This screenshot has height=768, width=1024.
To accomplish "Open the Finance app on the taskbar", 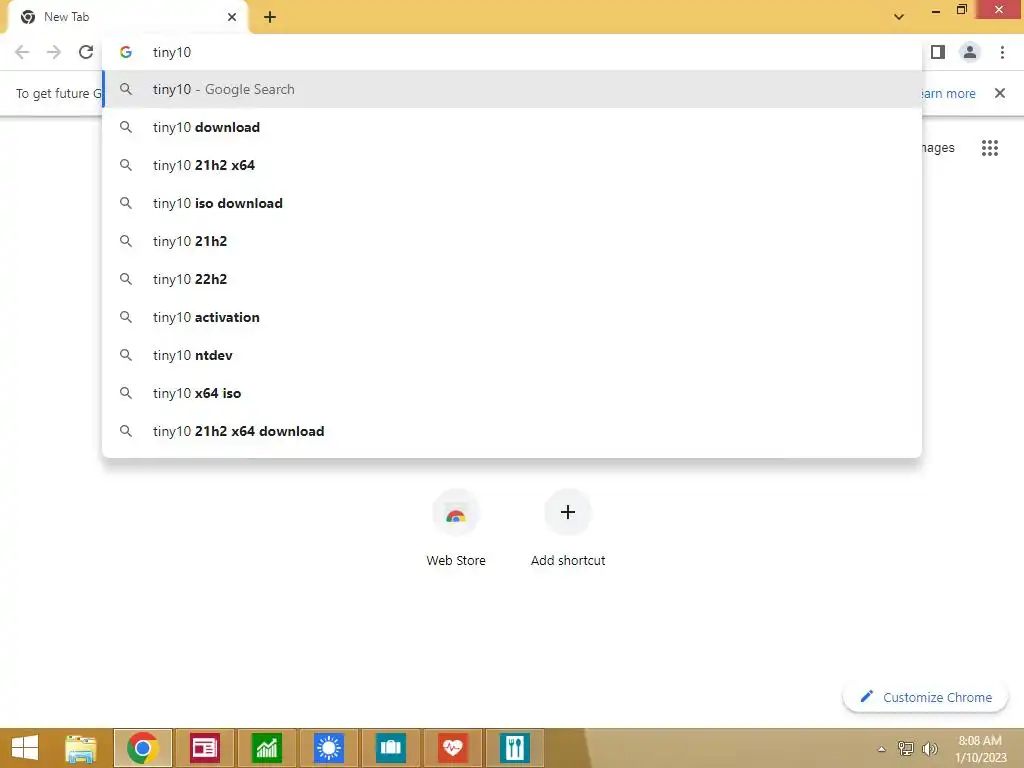I will [x=266, y=748].
